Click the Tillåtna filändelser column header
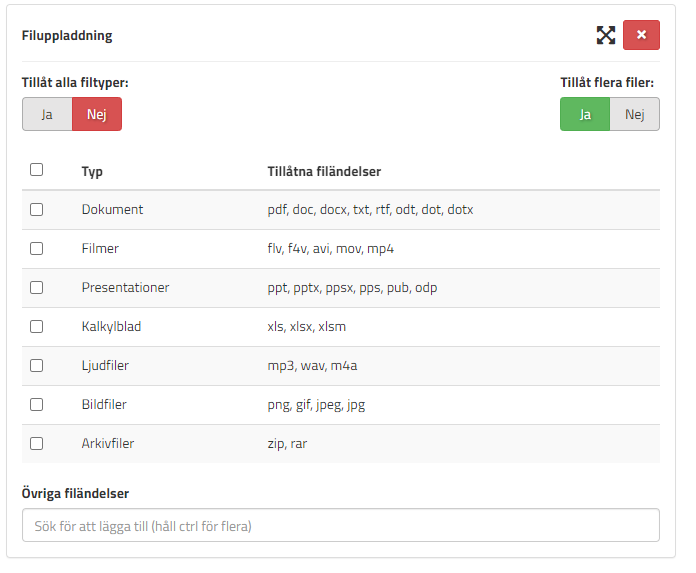This screenshot has height=573, width=696. tap(324, 171)
